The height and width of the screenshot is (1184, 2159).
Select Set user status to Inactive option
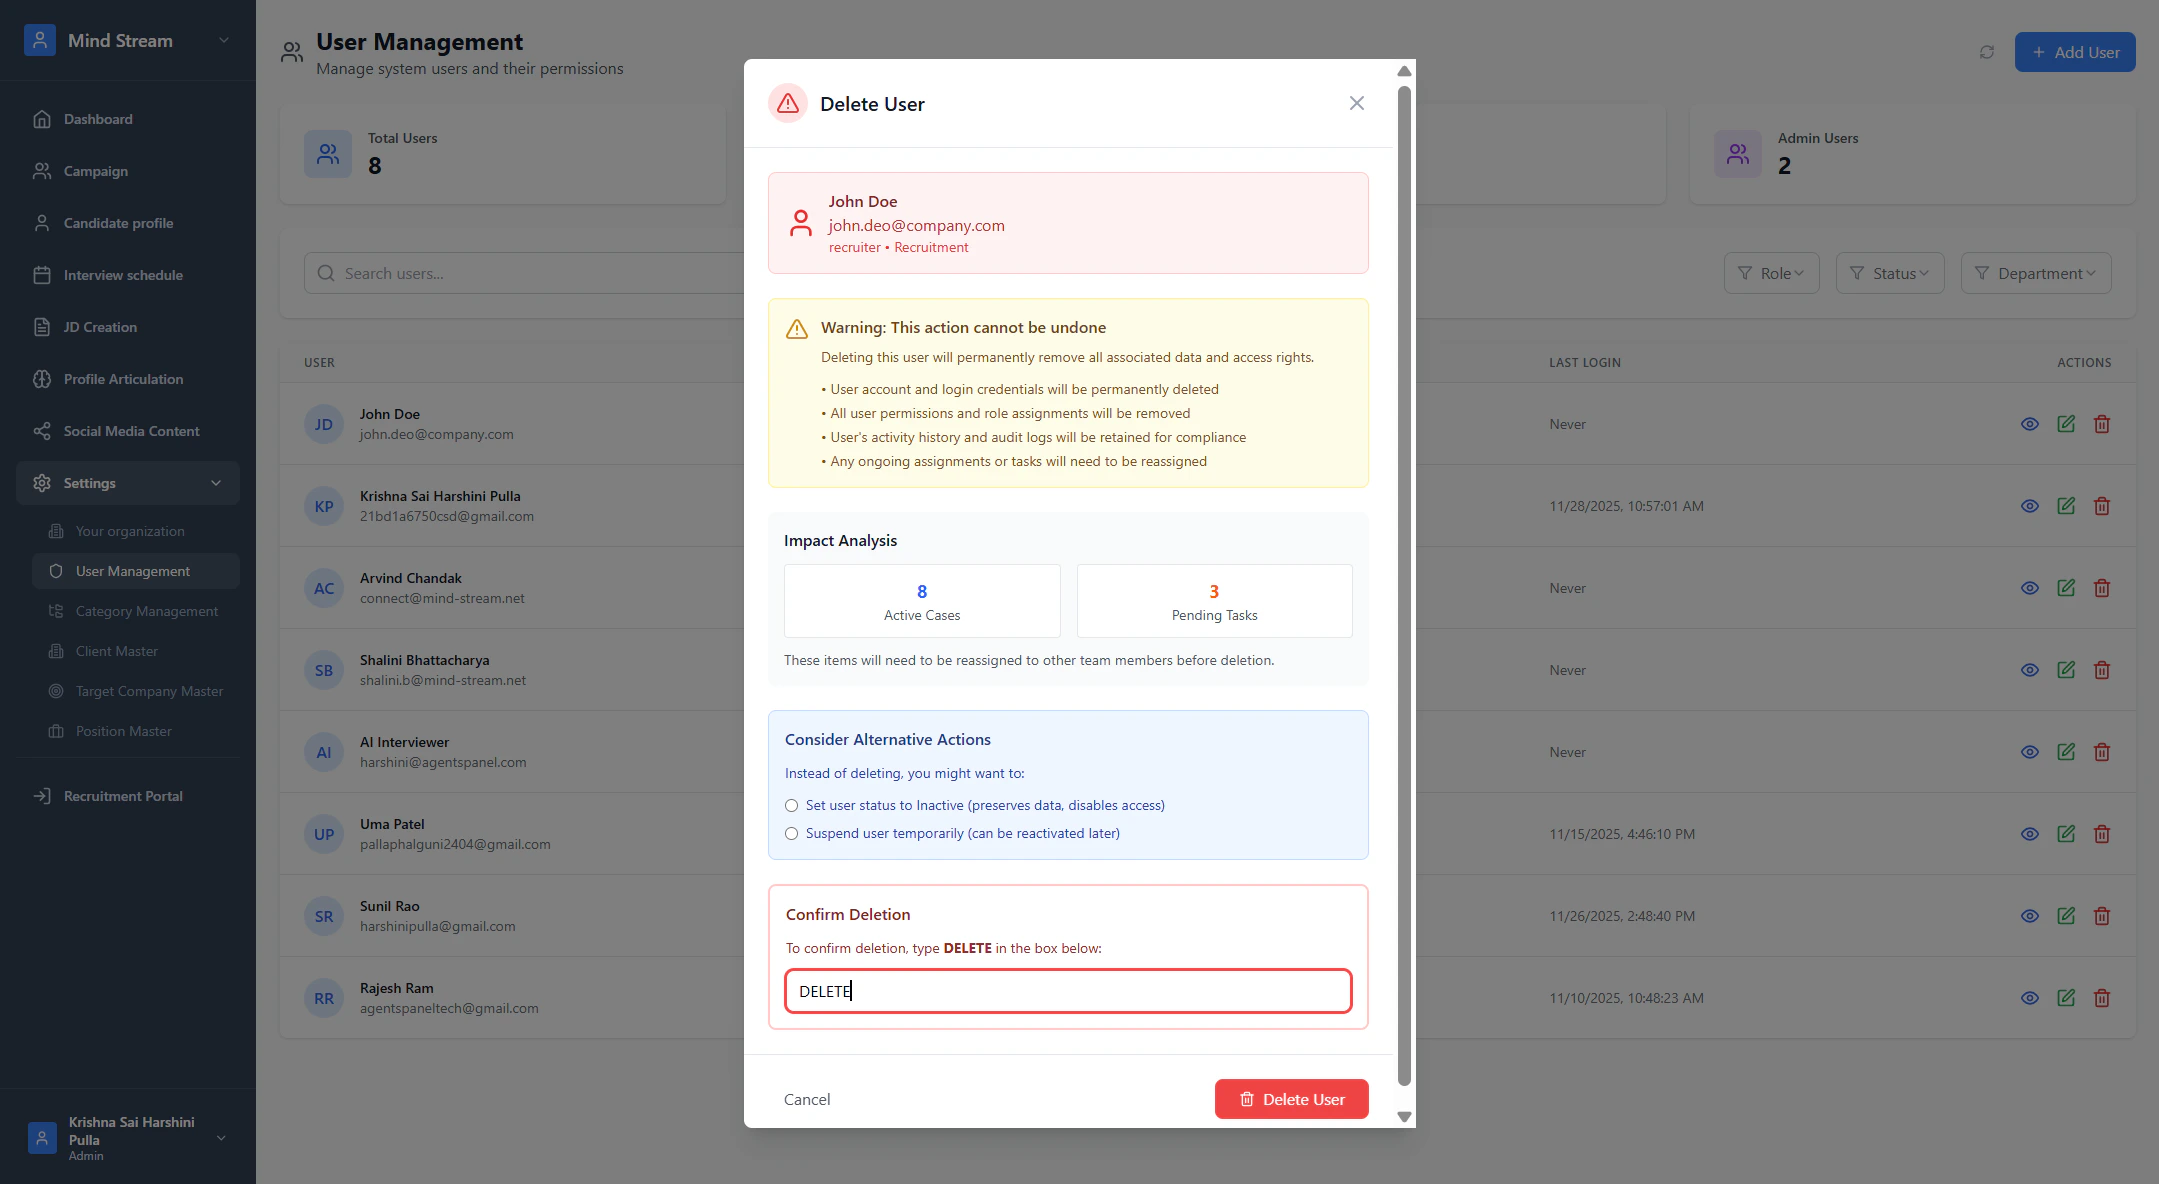coord(792,806)
